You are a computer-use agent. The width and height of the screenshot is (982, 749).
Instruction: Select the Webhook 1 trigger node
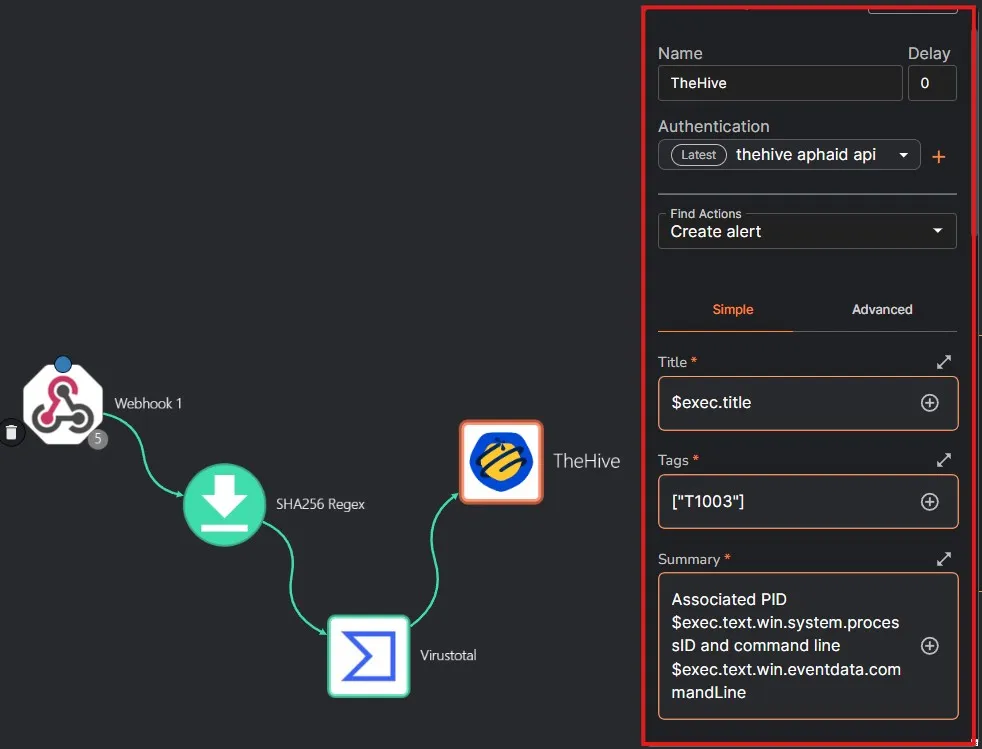pyautogui.click(x=63, y=404)
